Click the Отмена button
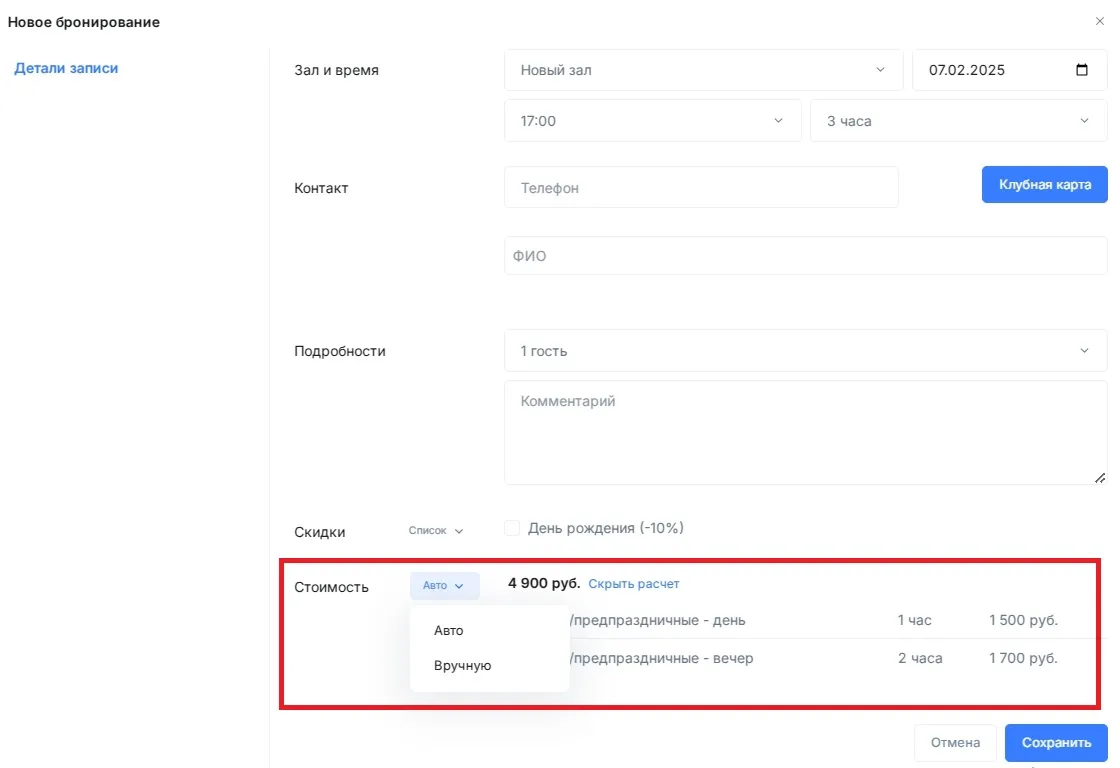 (x=955, y=743)
